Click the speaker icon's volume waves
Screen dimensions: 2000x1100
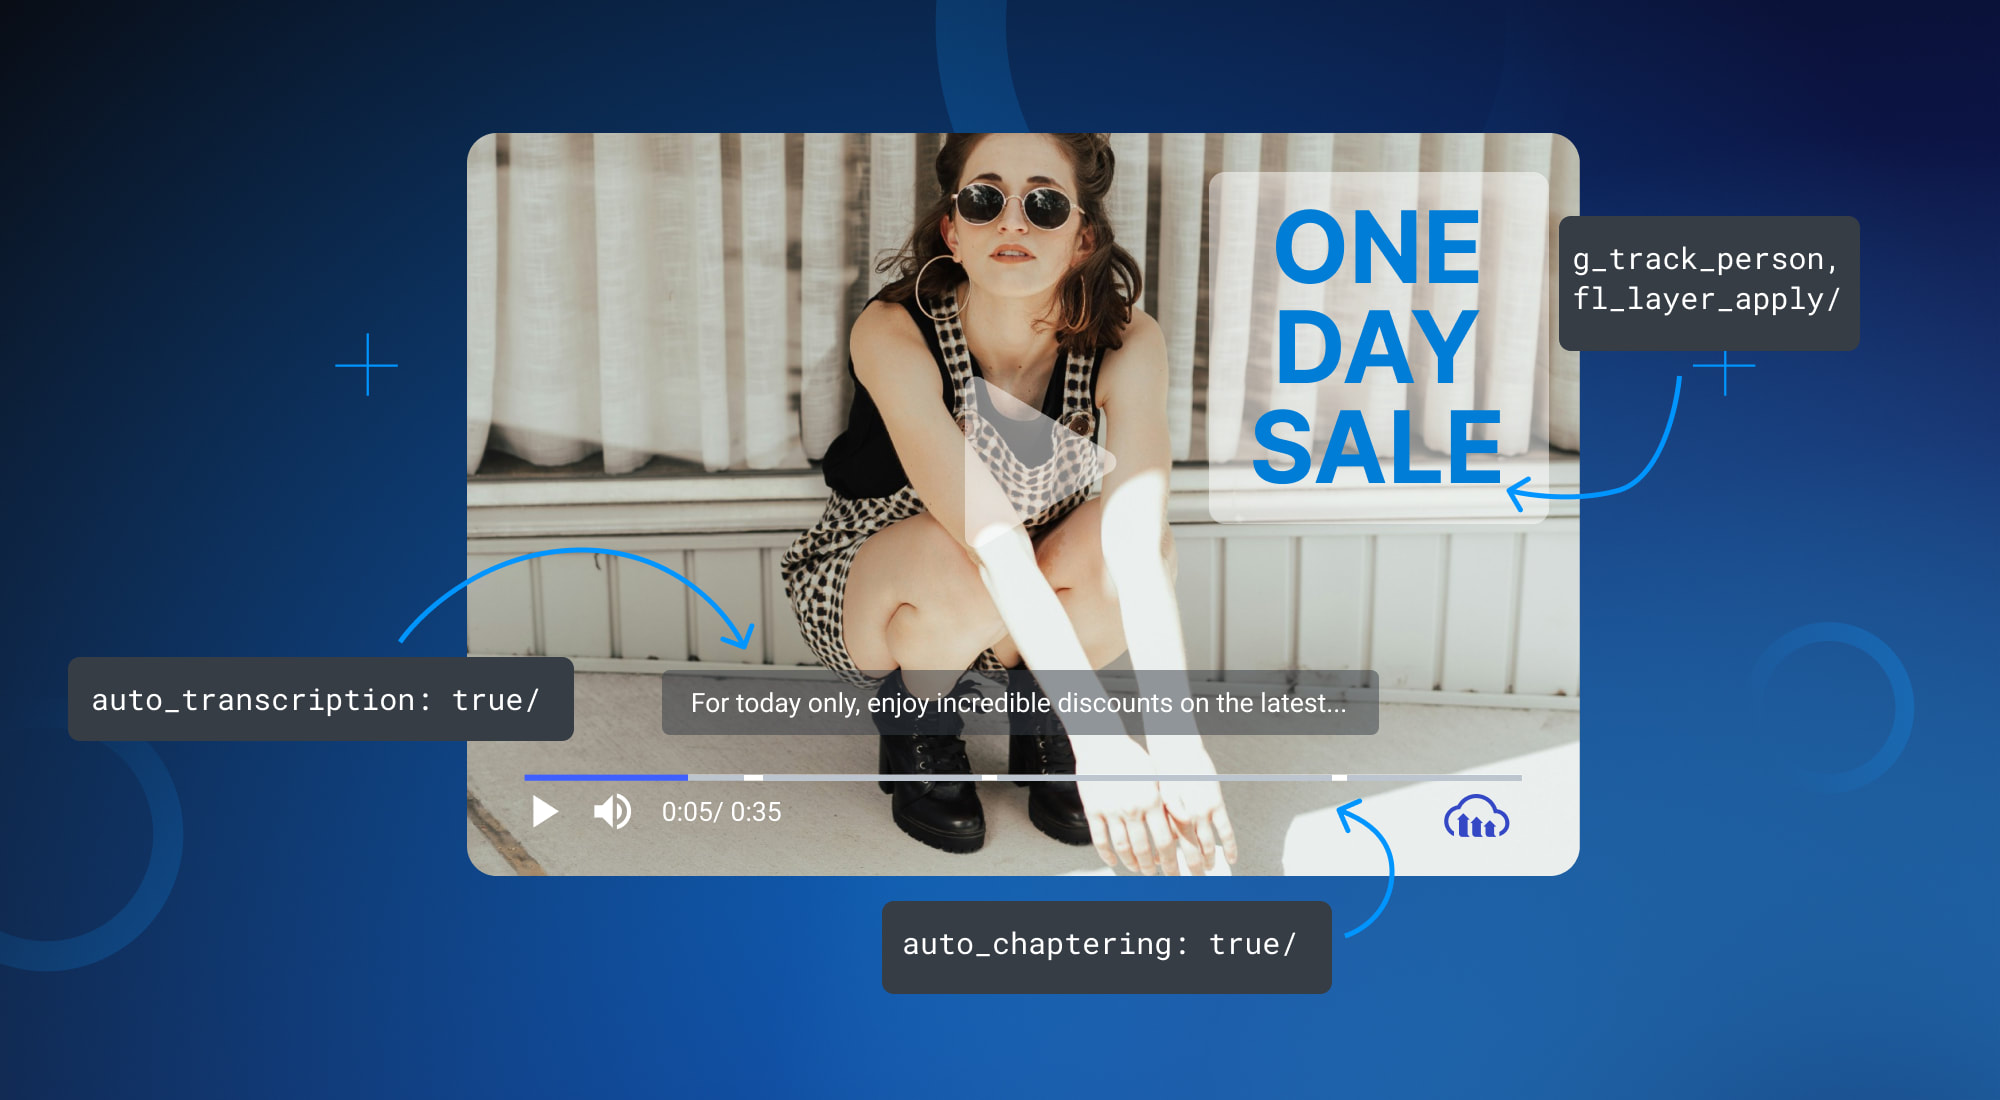tap(622, 812)
